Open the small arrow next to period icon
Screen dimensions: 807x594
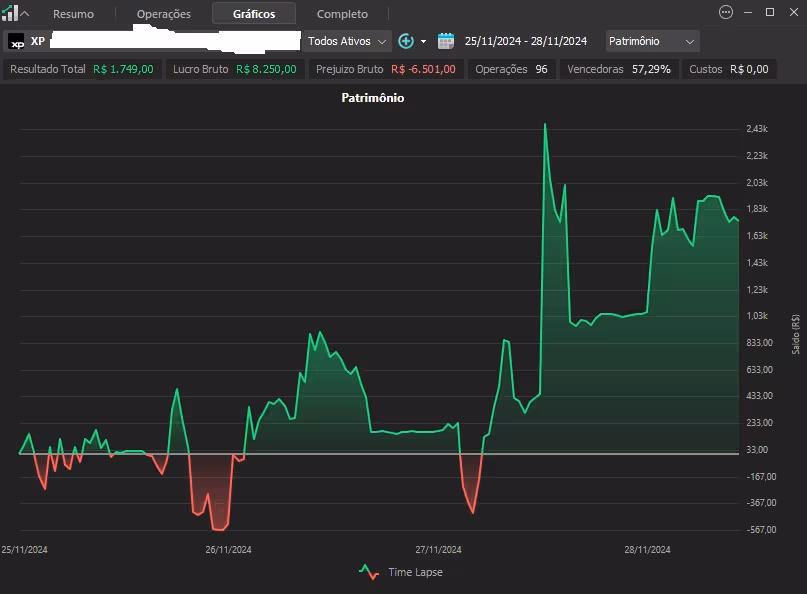423,42
